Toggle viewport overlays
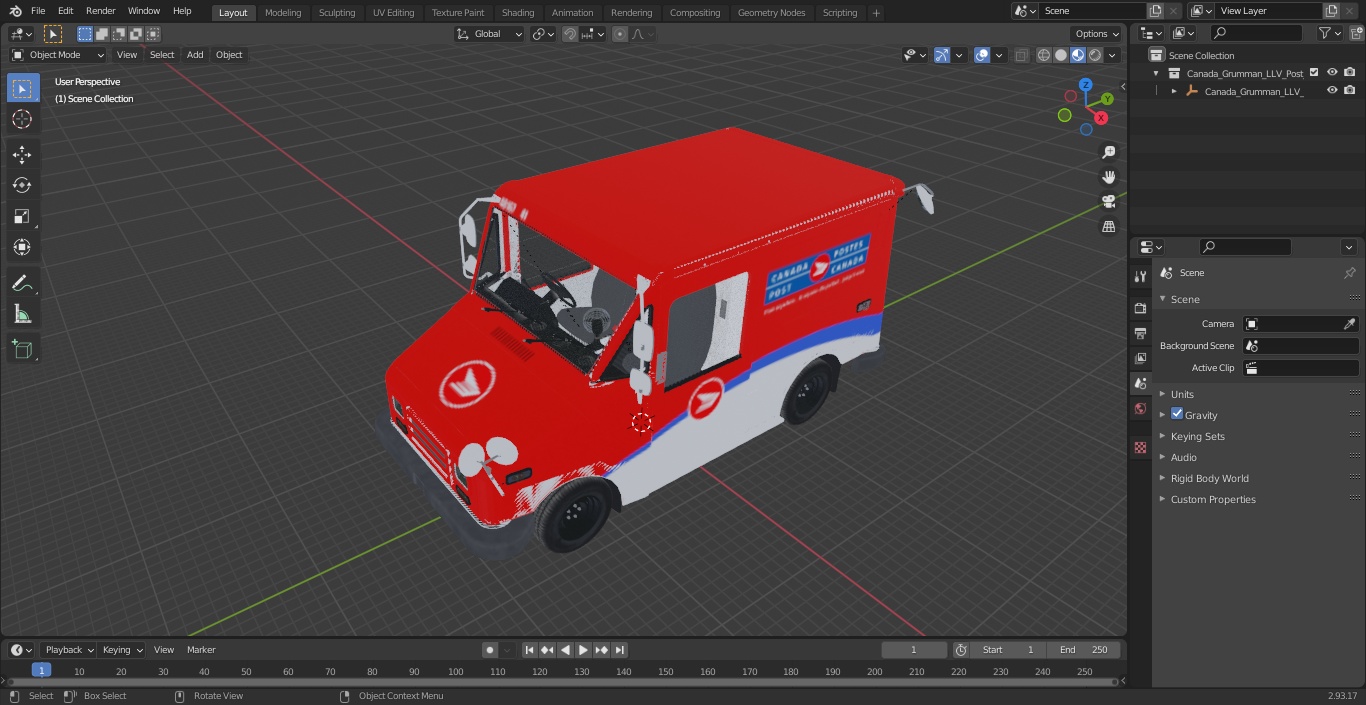This screenshot has width=1366, height=705. tap(982, 55)
